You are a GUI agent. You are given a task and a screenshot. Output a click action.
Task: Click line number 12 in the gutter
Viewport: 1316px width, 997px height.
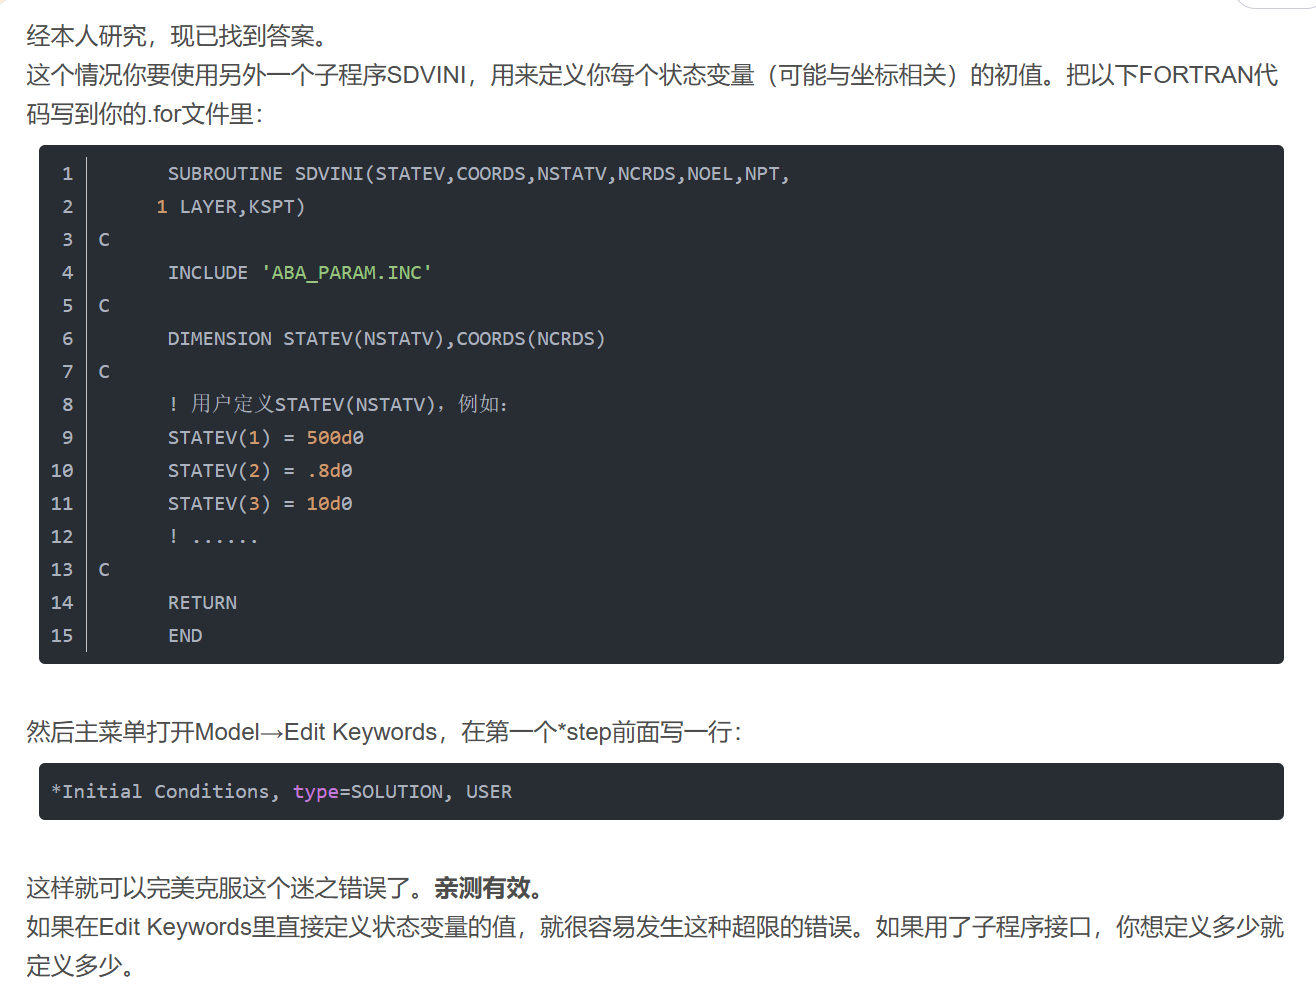(62, 537)
